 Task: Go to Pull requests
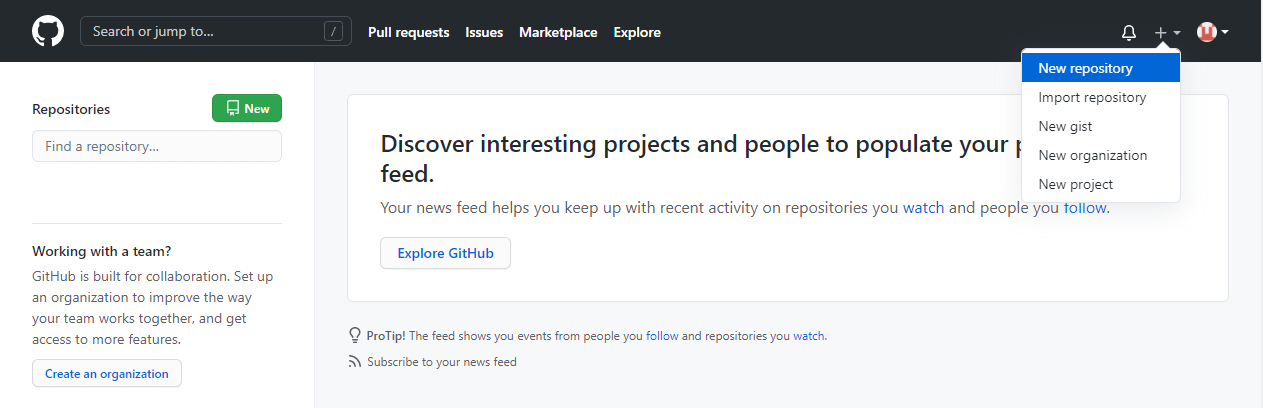(x=408, y=32)
